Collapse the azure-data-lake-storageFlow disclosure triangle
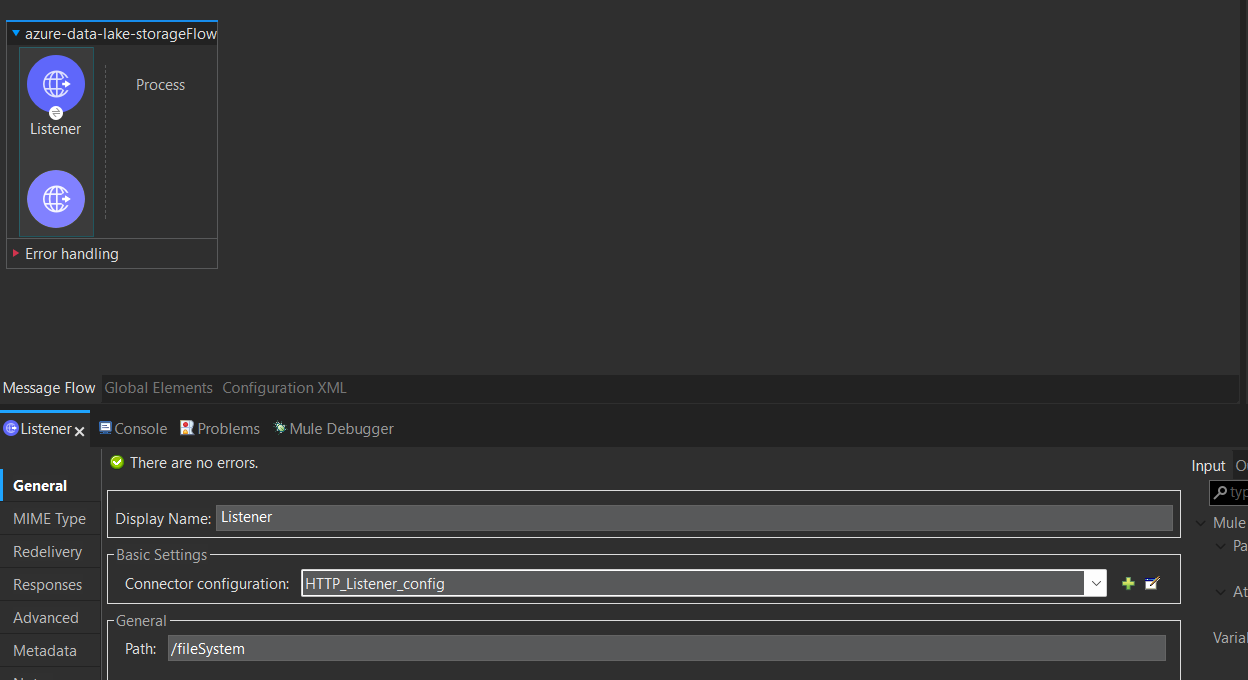 pos(14,33)
